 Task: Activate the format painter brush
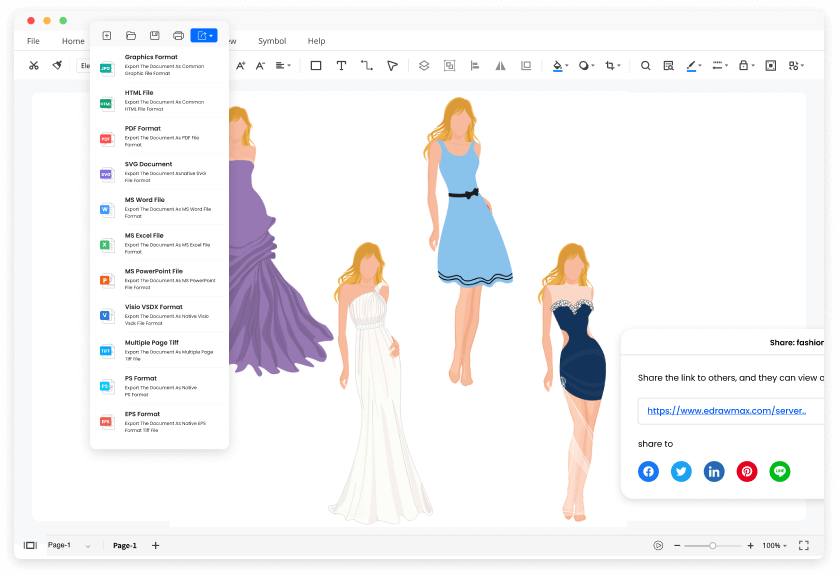pyautogui.click(x=57, y=66)
